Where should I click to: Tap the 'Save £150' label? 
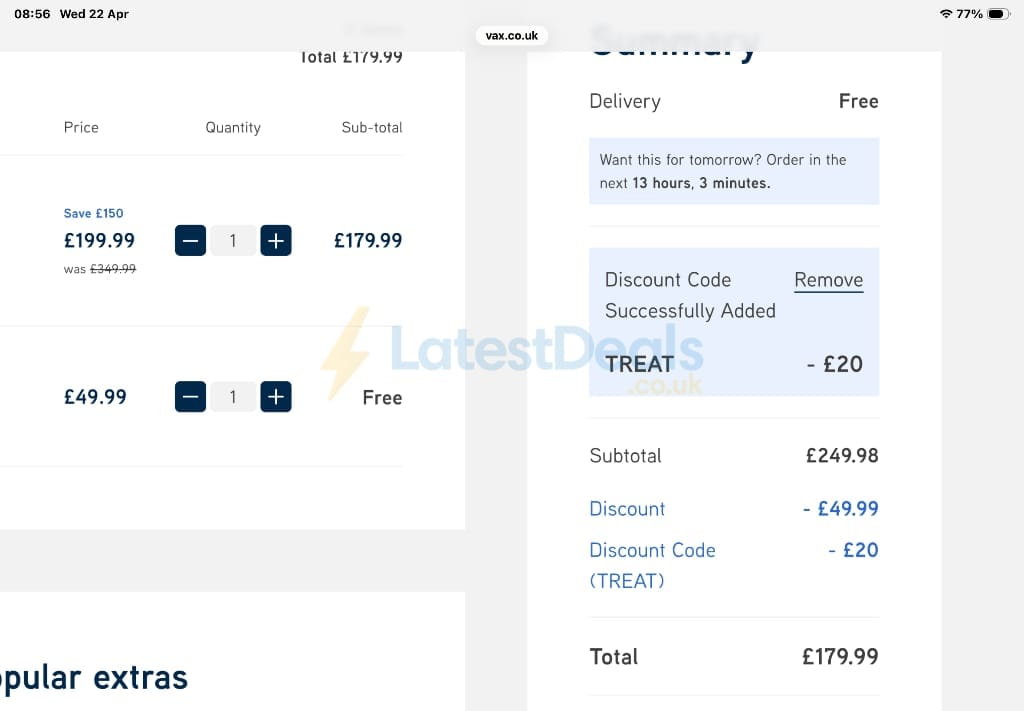click(x=93, y=213)
